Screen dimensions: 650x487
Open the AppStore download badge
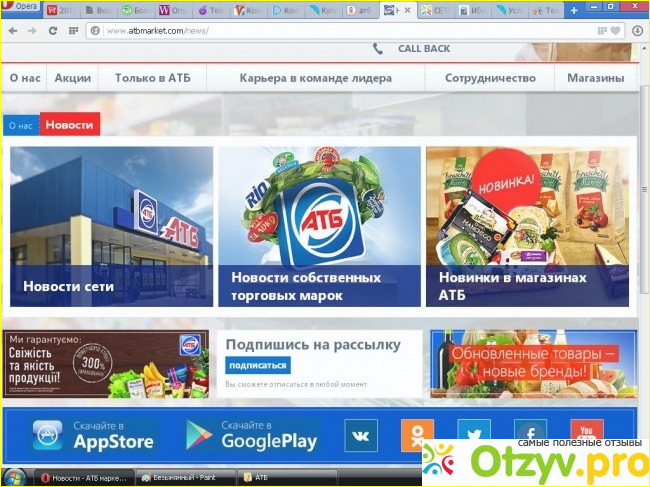click(x=93, y=435)
